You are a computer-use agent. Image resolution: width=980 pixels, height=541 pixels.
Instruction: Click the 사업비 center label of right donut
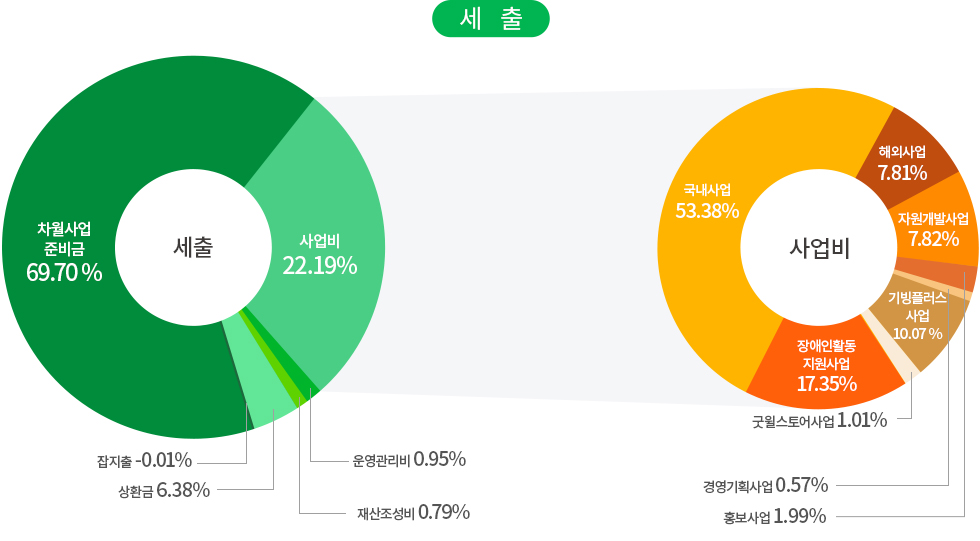point(819,248)
